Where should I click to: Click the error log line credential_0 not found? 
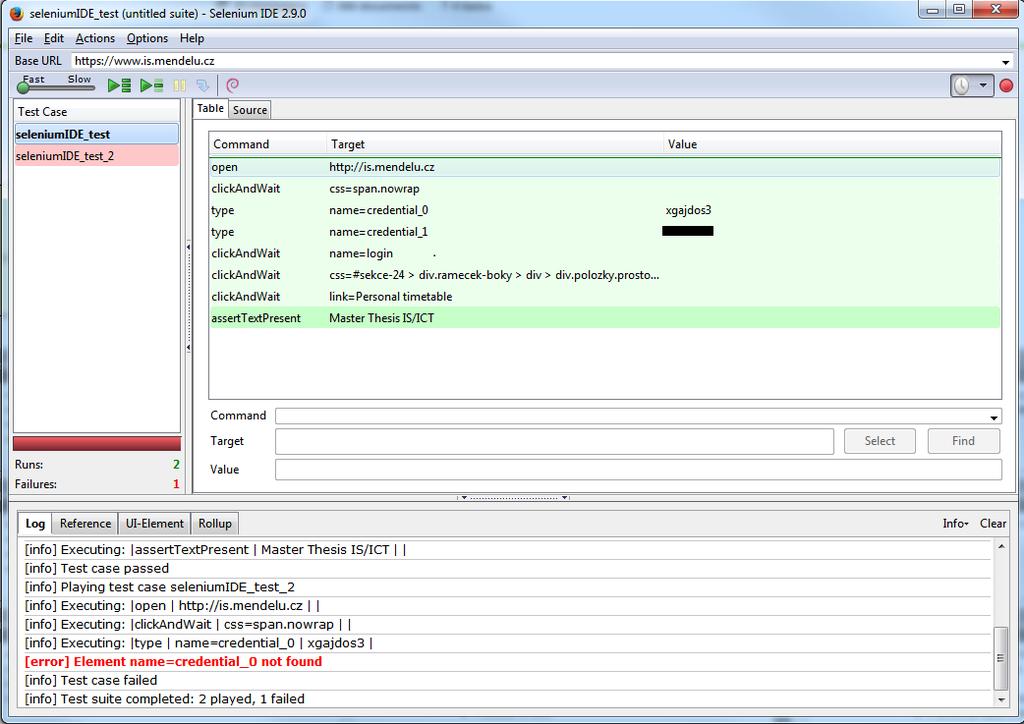click(173, 662)
